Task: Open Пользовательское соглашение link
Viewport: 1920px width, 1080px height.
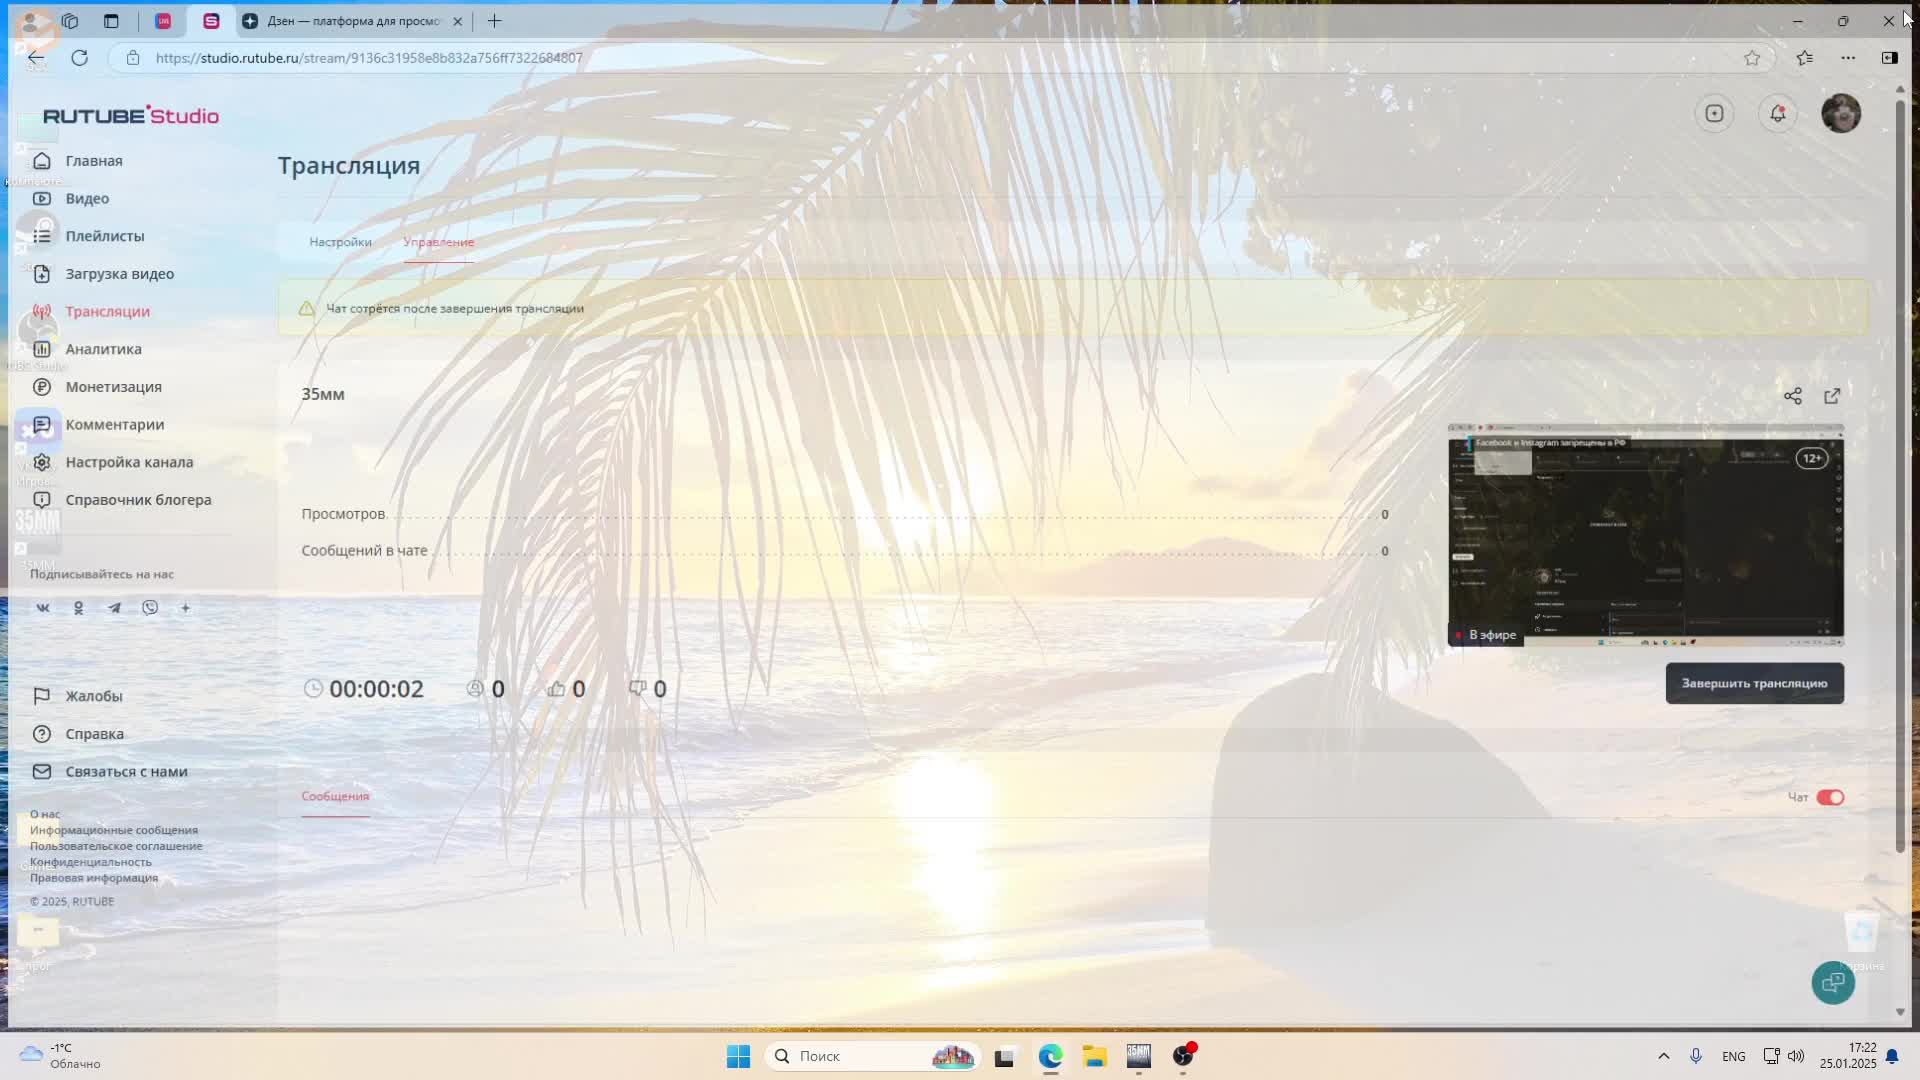Action: (x=116, y=846)
